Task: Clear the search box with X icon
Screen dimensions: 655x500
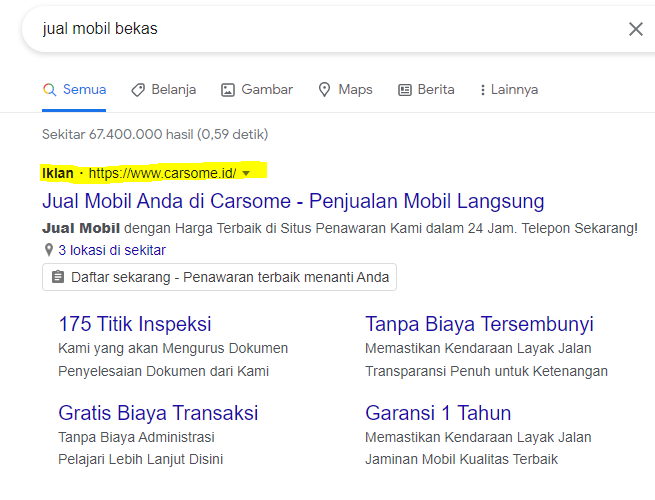Action: (636, 29)
